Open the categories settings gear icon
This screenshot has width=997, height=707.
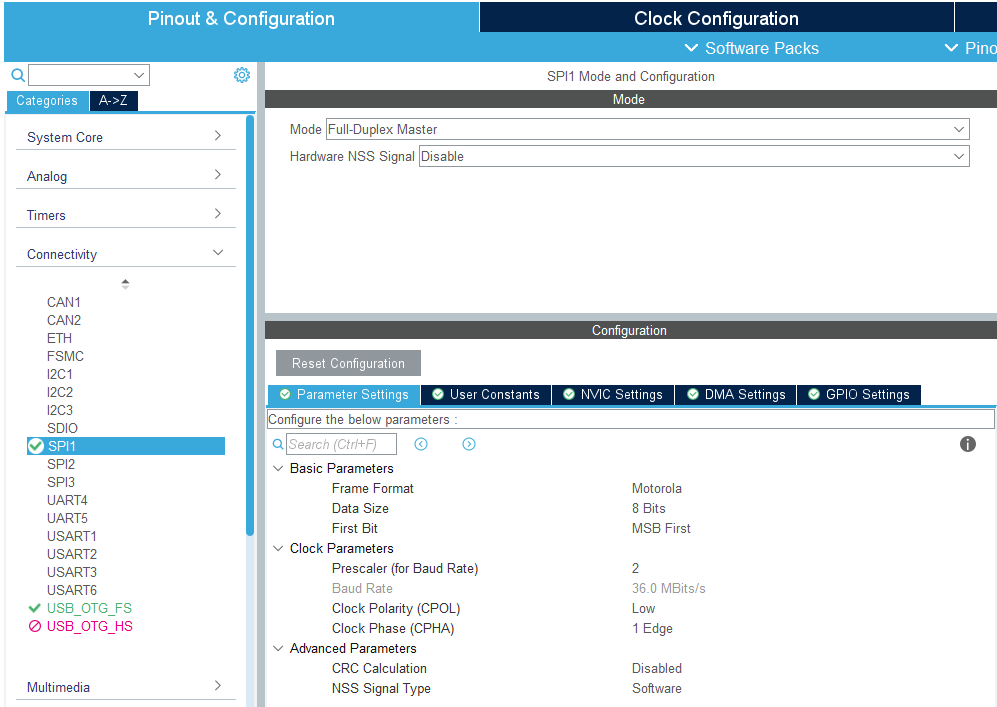point(242,75)
